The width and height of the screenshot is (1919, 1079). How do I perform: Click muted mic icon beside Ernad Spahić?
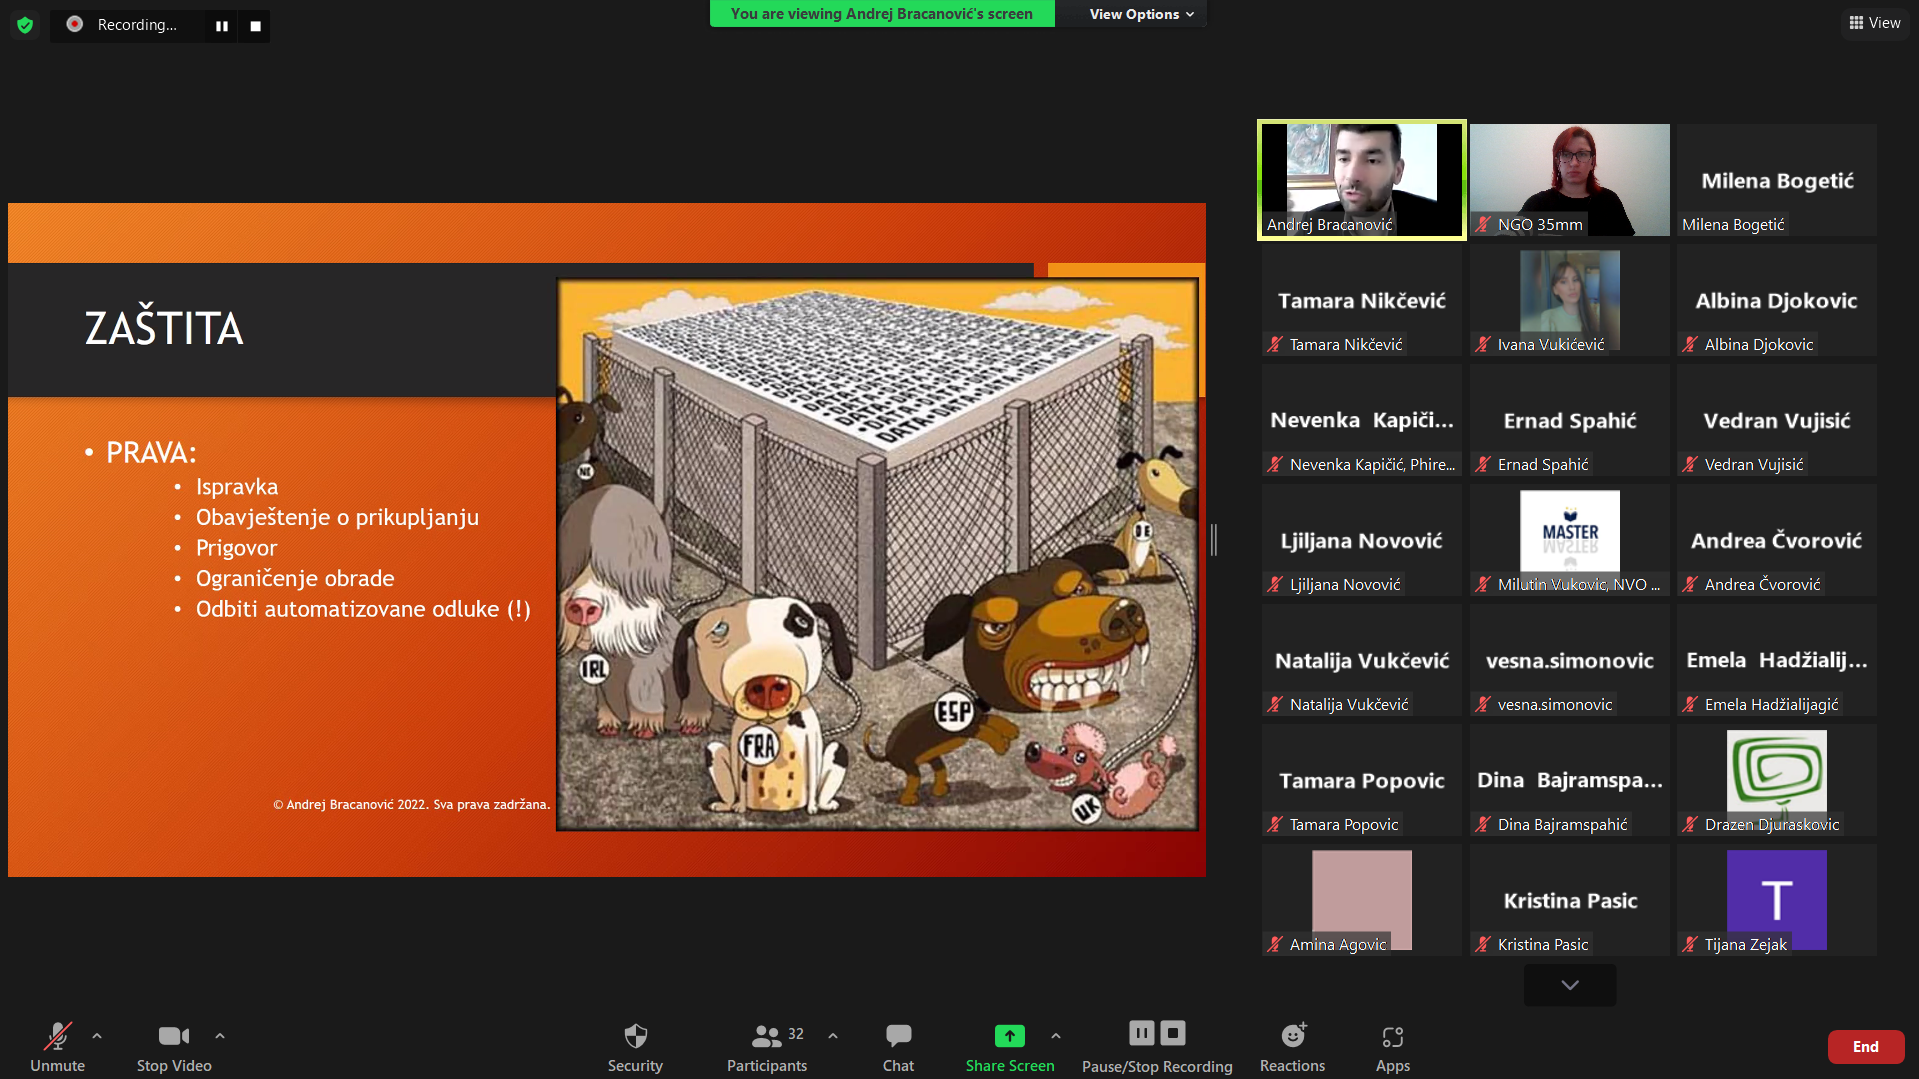(1483, 465)
